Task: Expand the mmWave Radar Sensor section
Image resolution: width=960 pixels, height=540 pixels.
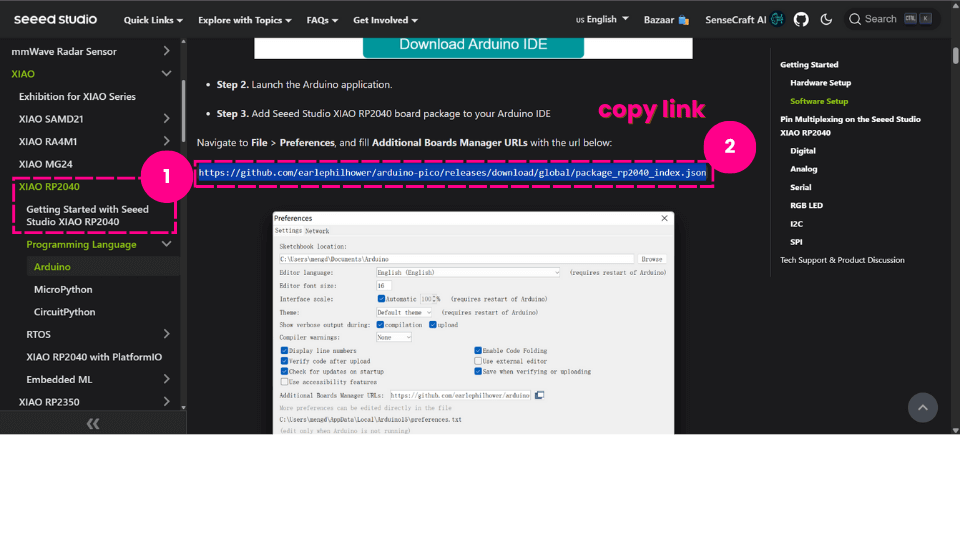Action: [x=166, y=51]
